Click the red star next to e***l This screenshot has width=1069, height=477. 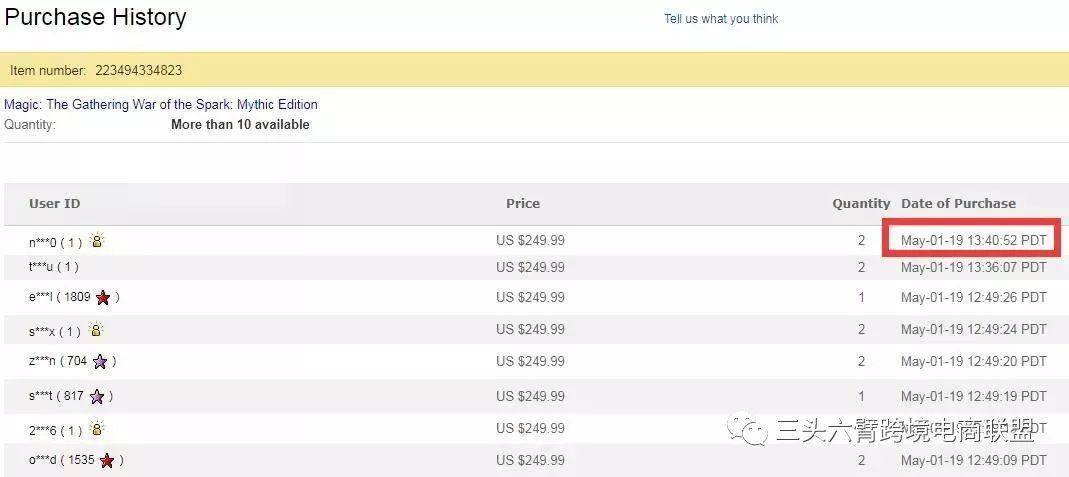point(103,298)
